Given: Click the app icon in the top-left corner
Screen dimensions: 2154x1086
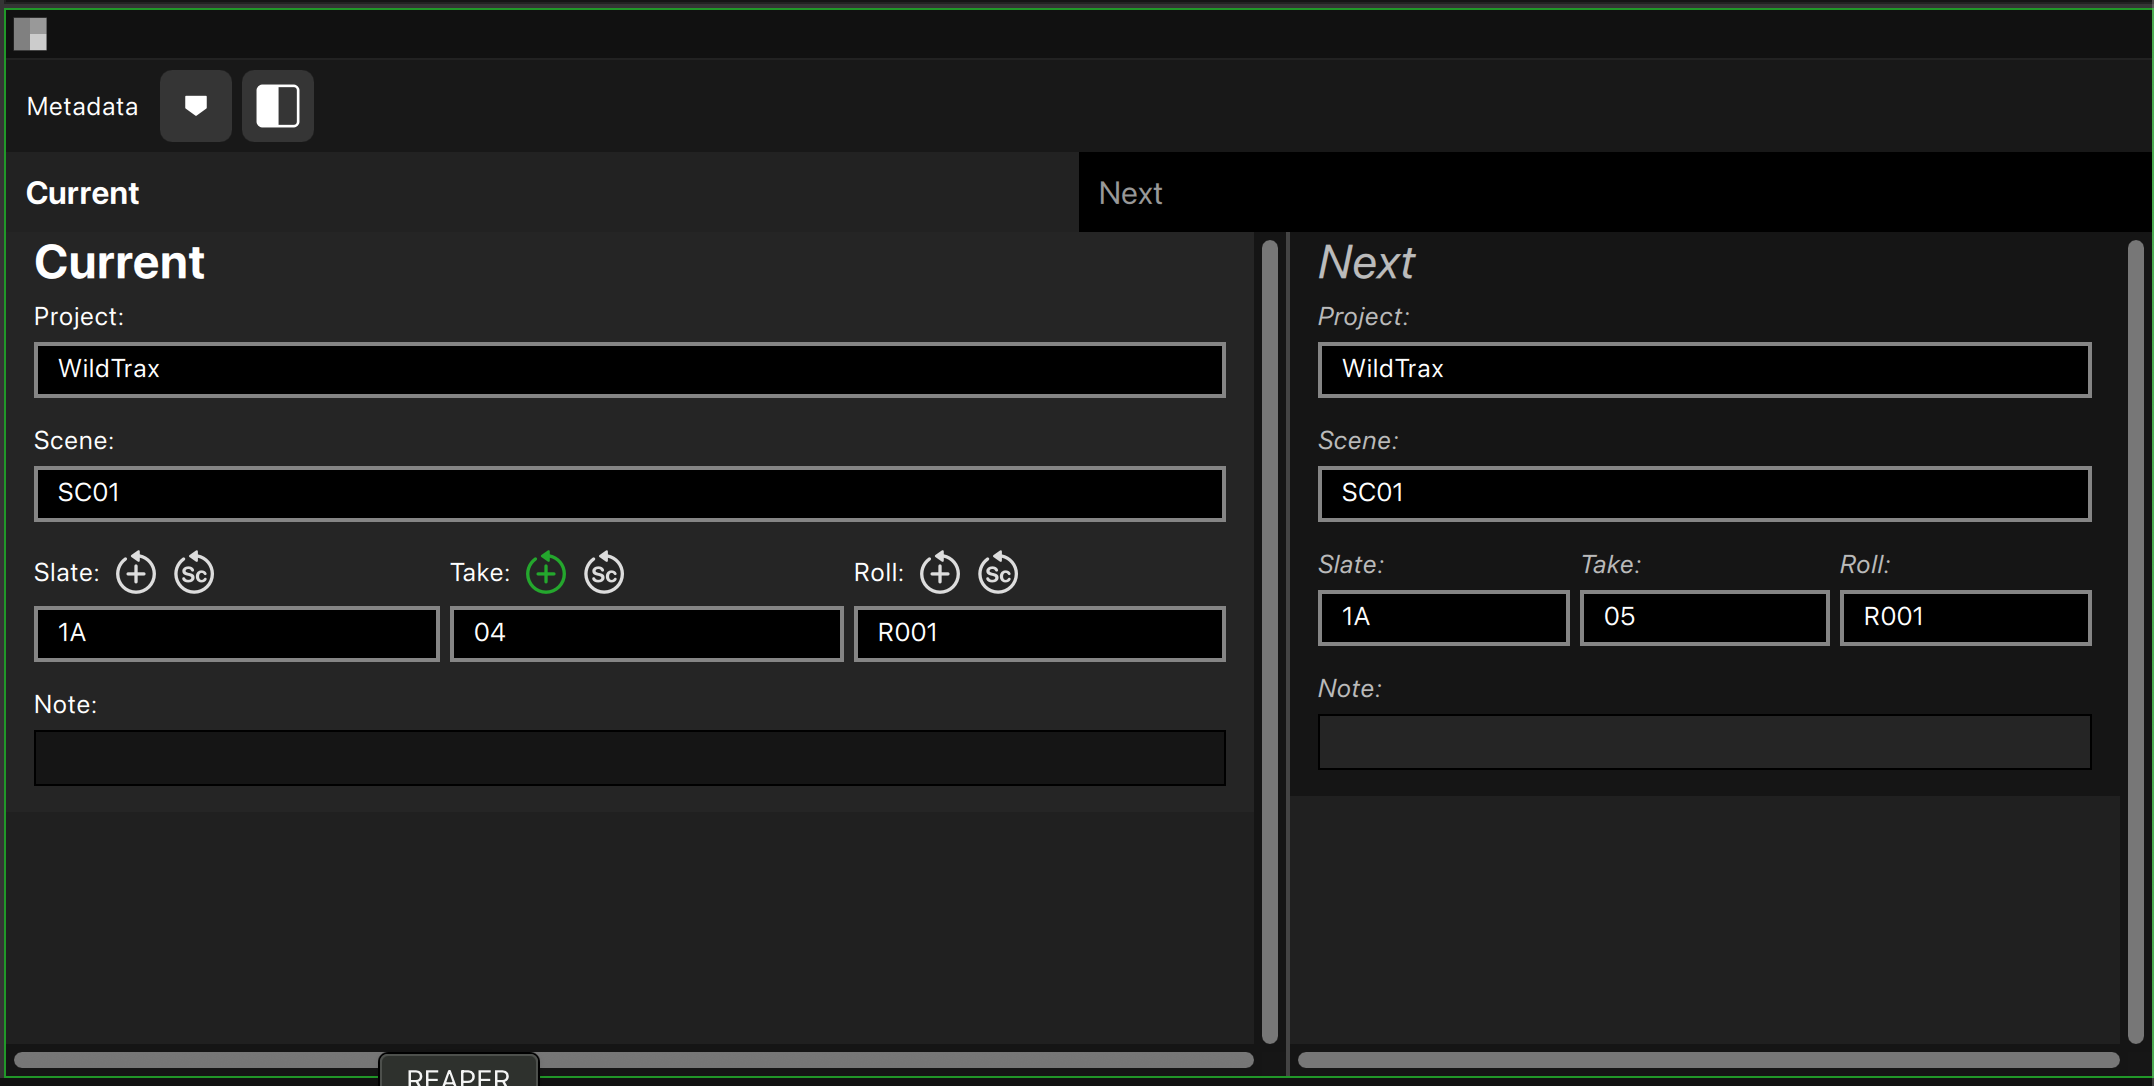Looking at the screenshot, I should pyautogui.click(x=32, y=33).
